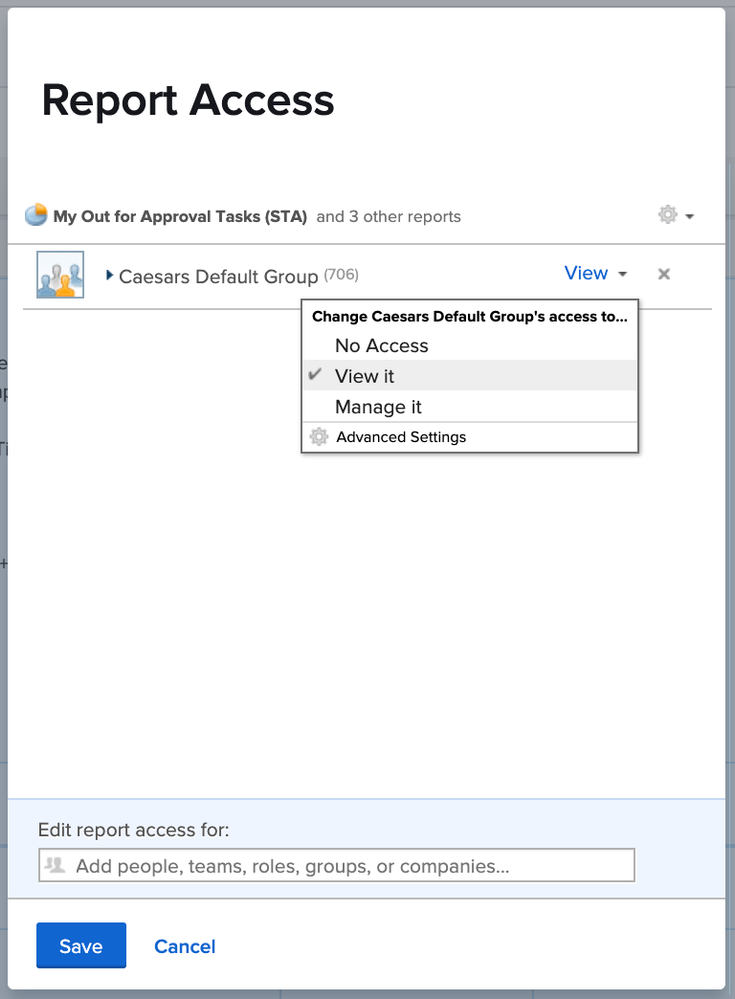
Task: Click the 'and 3 other reports' text
Action: tap(388, 216)
